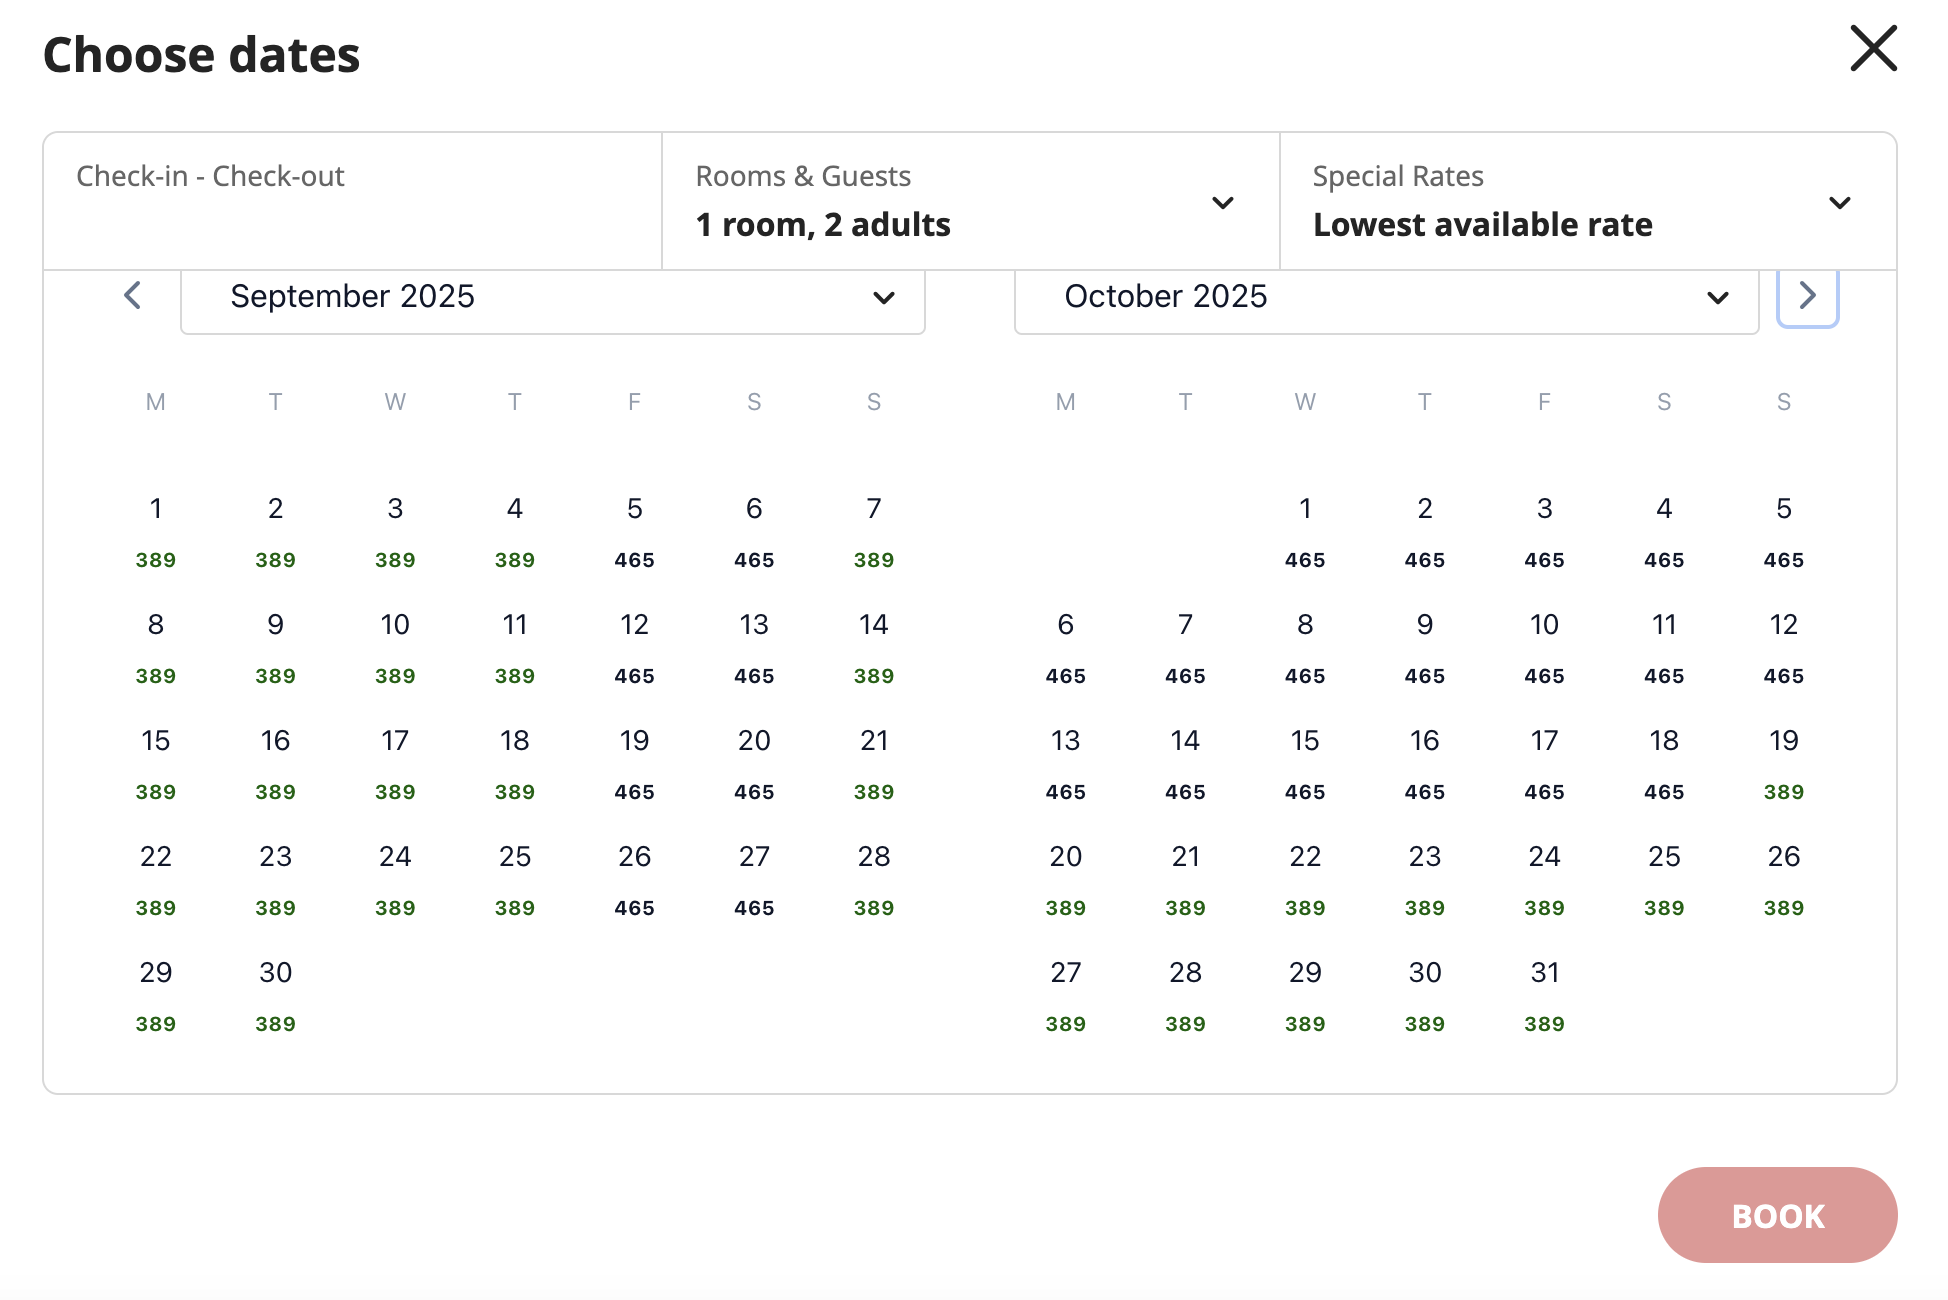Pick October 10 date cell
1948x1300 pixels.
[1545, 648]
